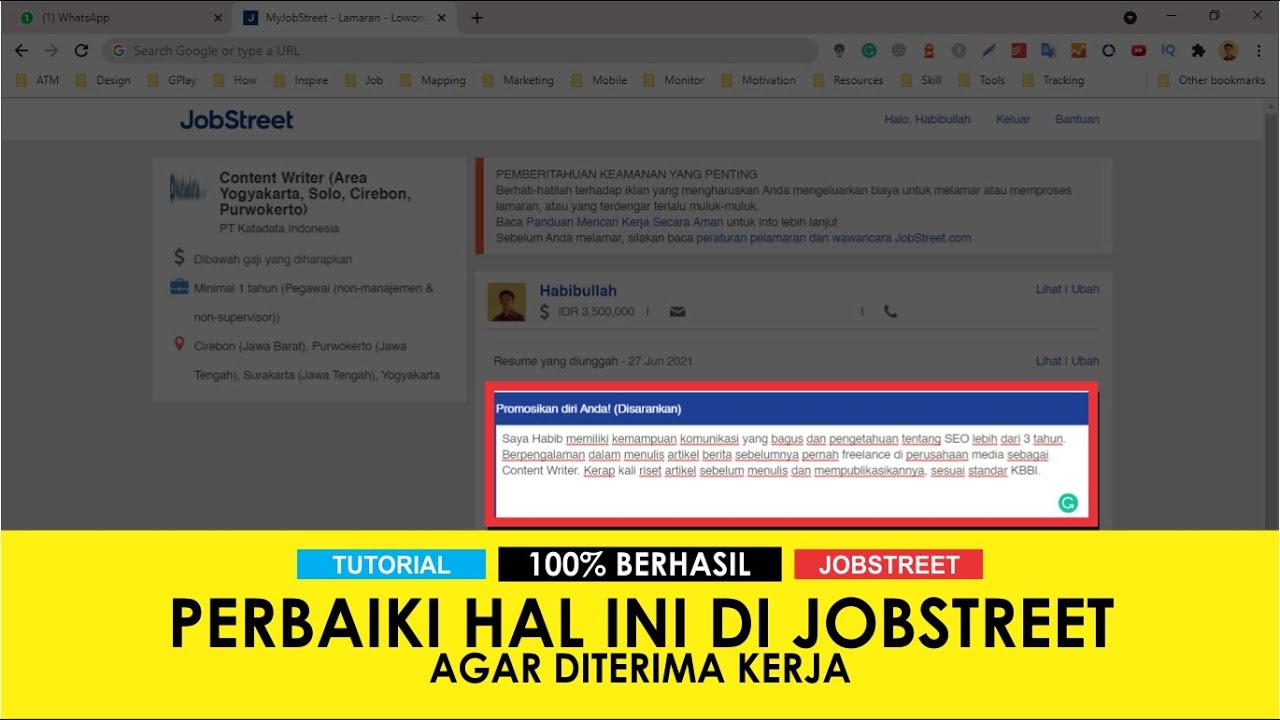
Task: Click the Katadata company logo
Action: tap(187, 188)
